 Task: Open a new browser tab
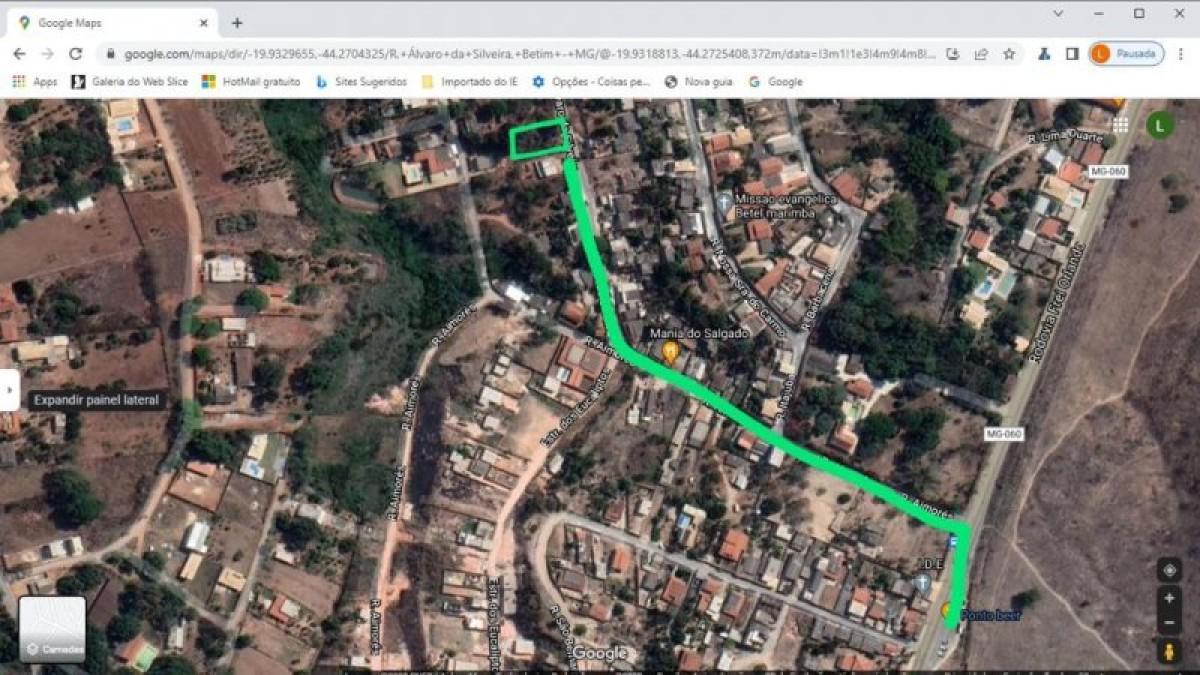pyautogui.click(x=237, y=23)
